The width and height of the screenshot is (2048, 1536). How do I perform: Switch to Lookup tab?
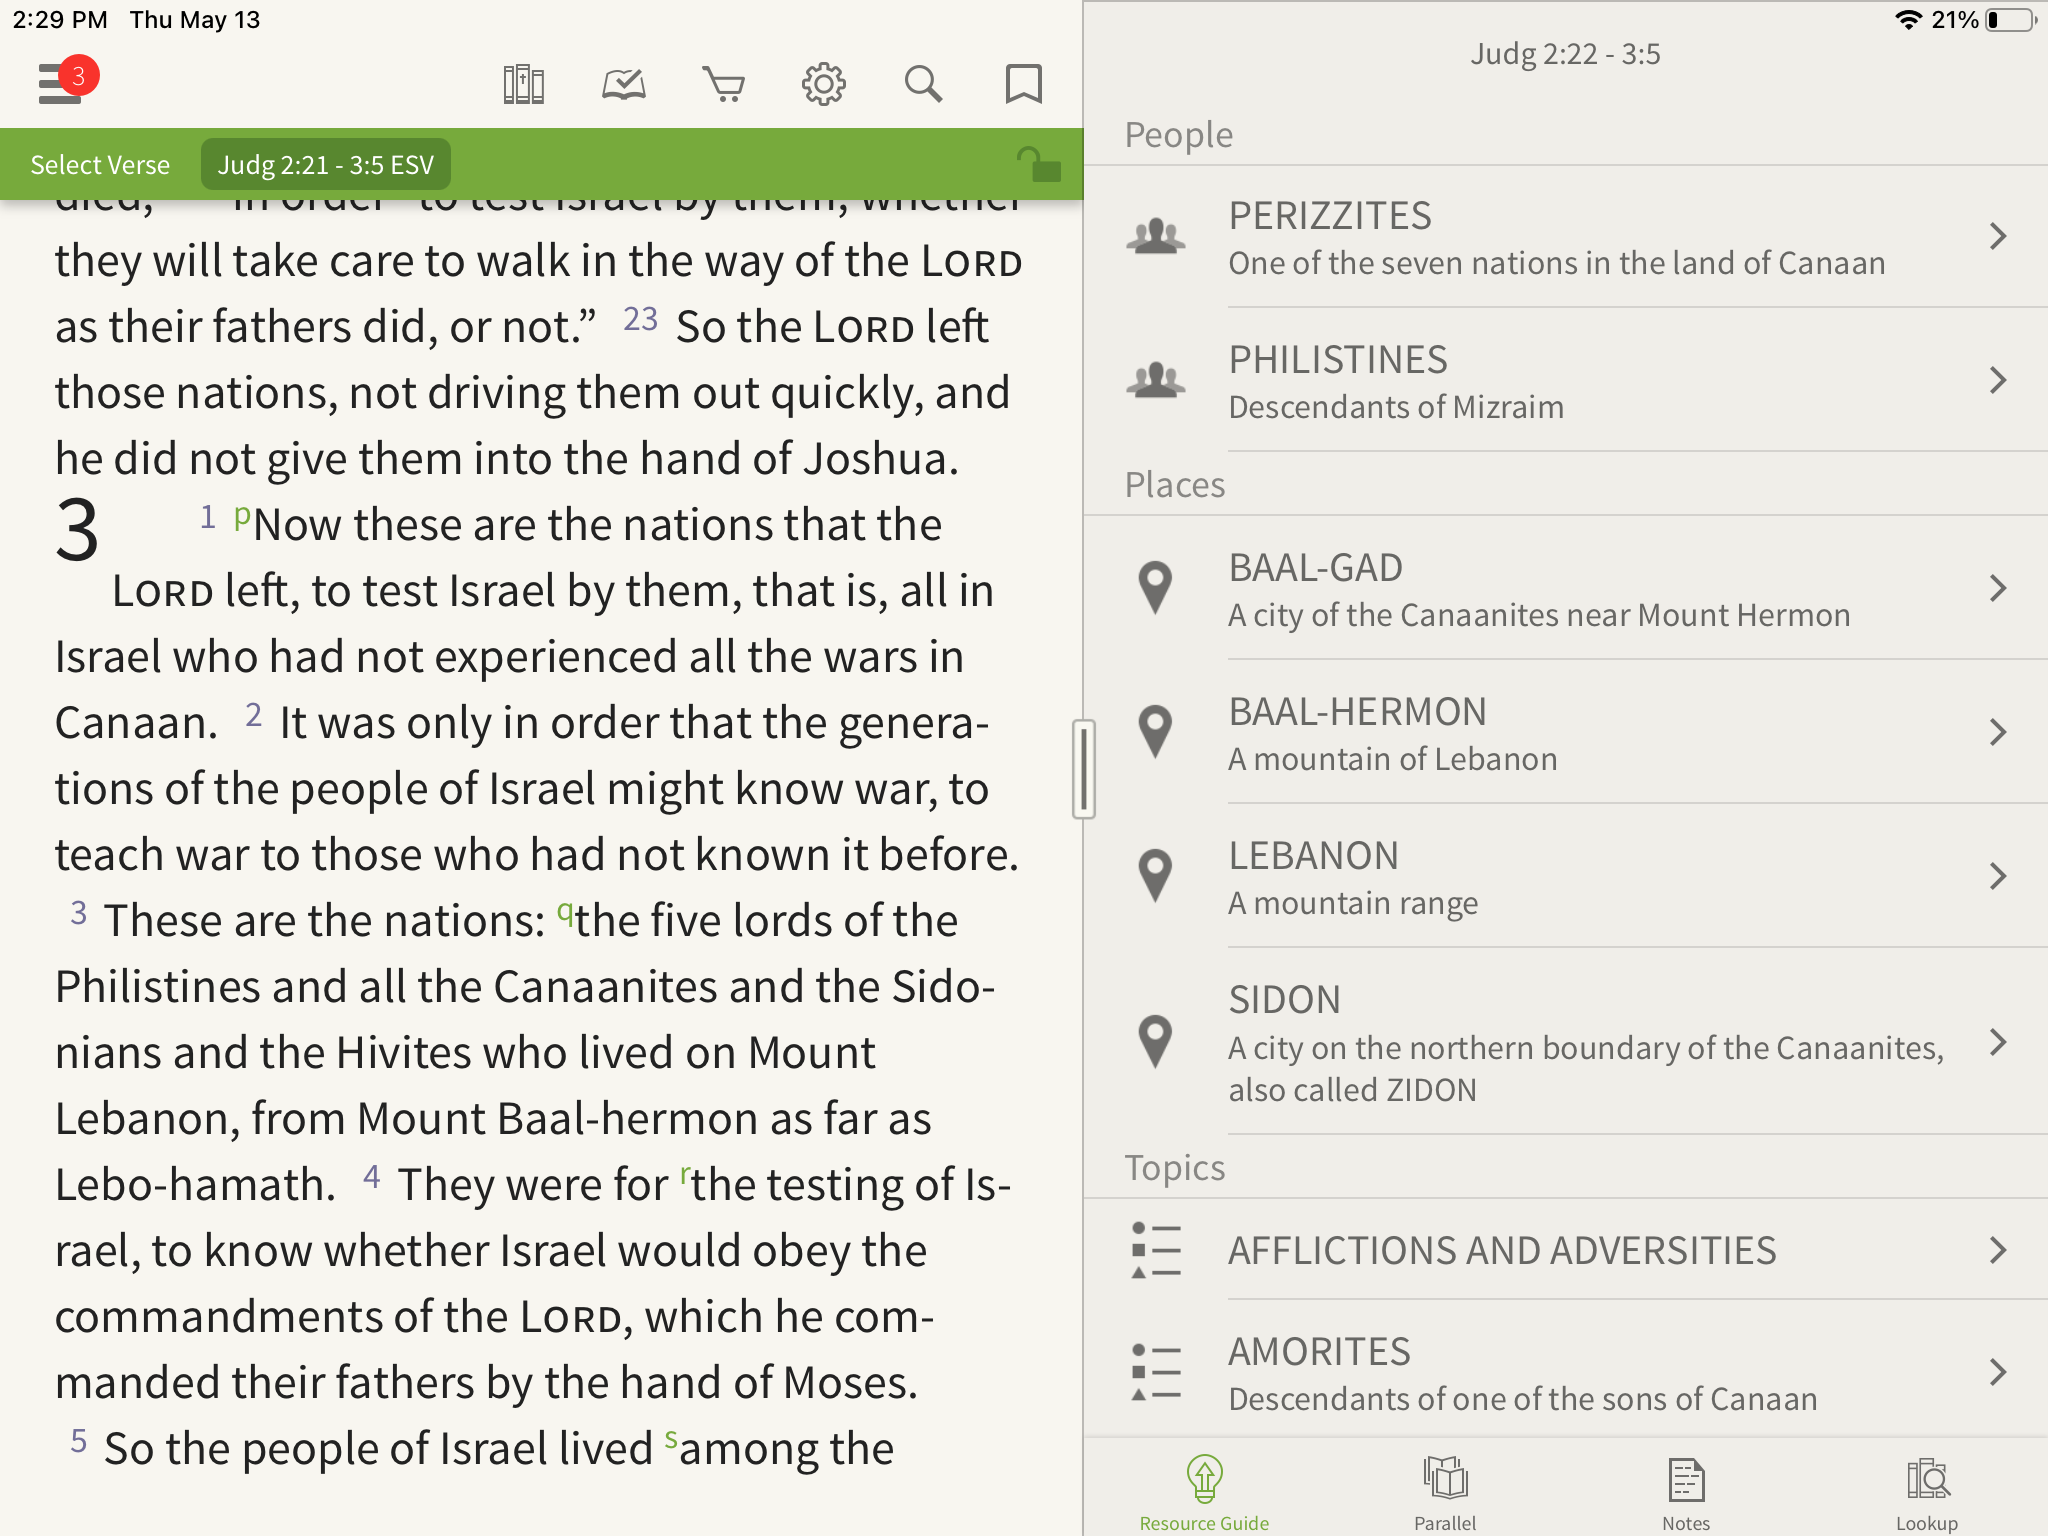pos(1927,1493)
